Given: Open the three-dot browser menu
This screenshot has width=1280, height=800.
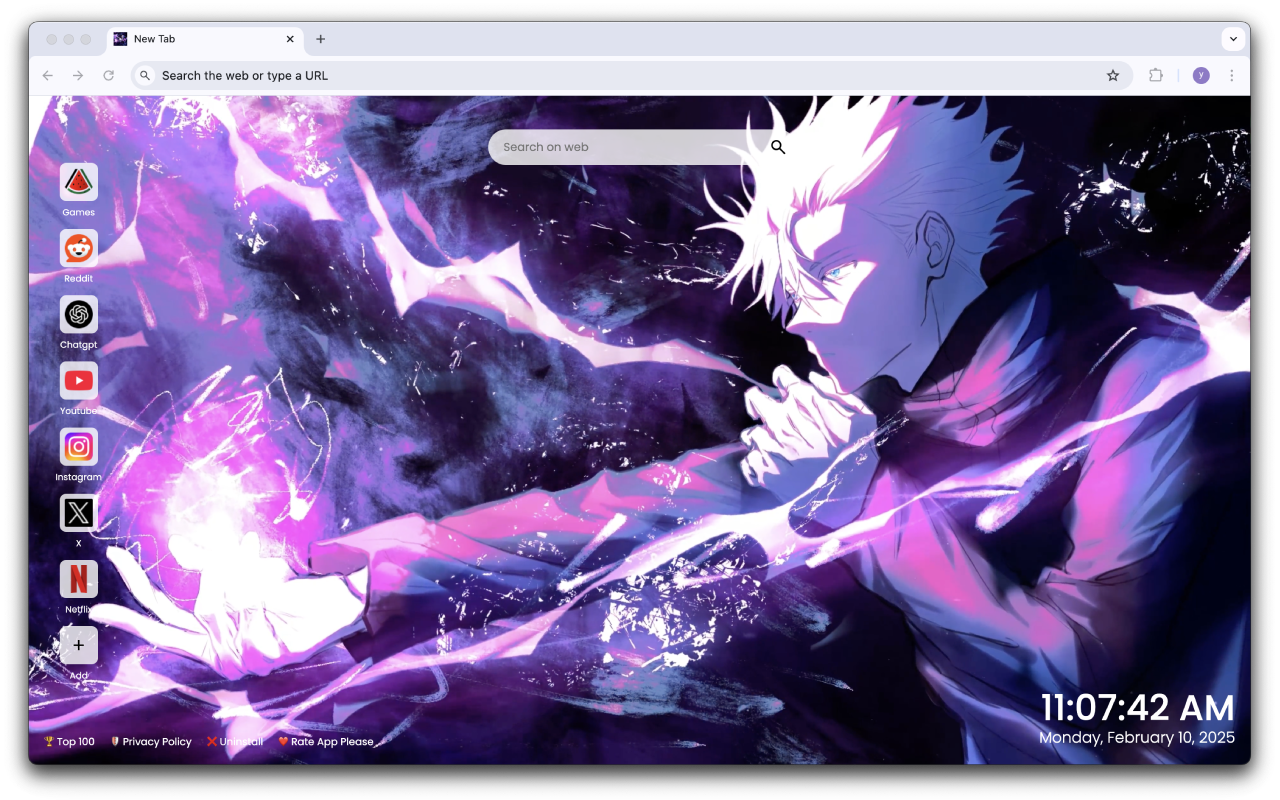Looking at the screenshot, I should coord(1231,75).
